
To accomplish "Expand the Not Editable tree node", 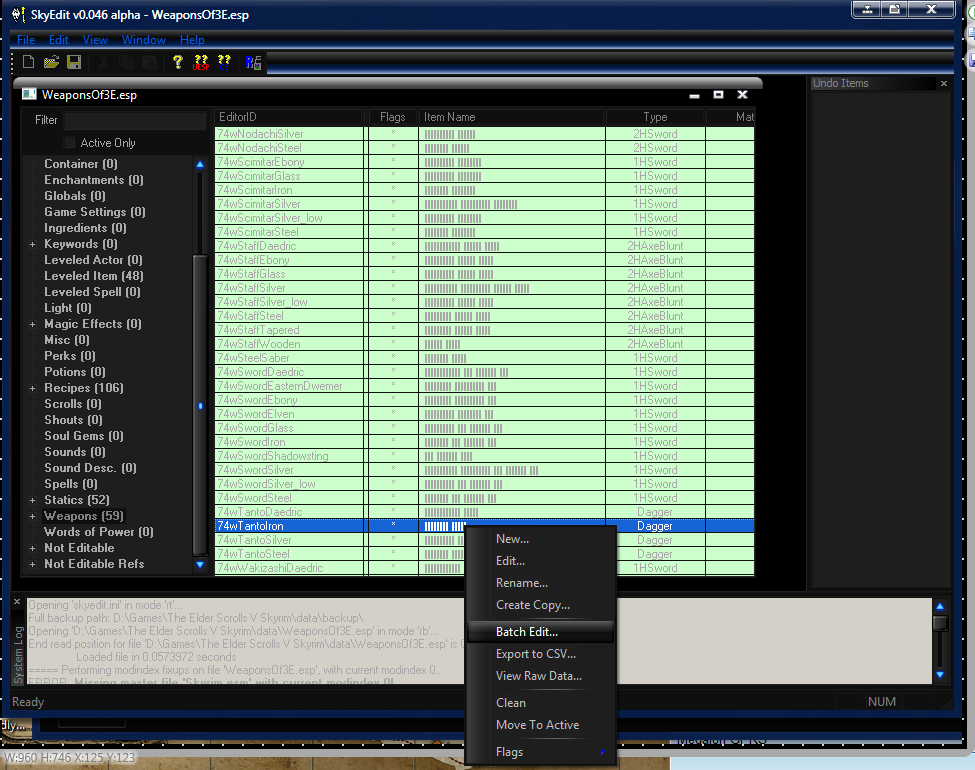I will click(x=32, y=549).
